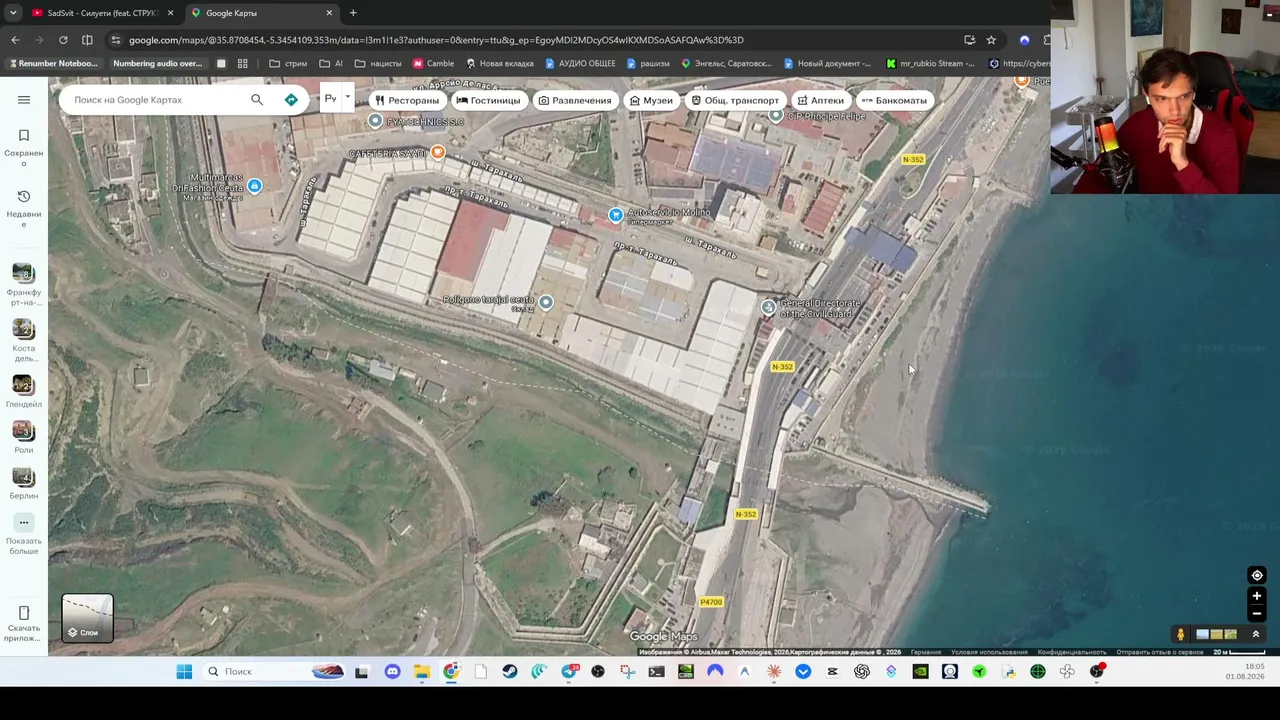Click Get the app phone icon
Screen dimensions: 1280x720
coord(24,613)
